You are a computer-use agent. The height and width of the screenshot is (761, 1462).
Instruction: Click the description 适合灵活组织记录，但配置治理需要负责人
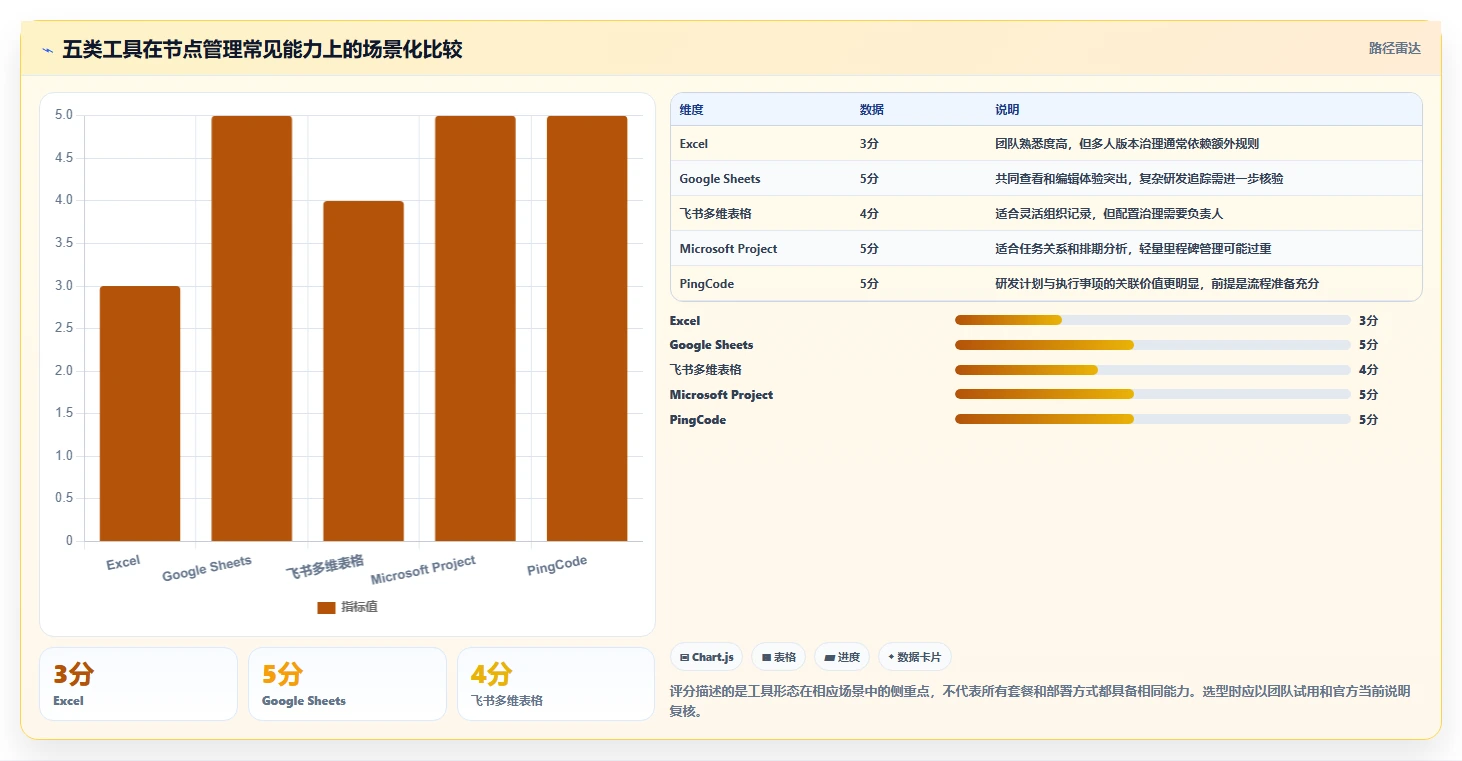(x=1109, y=214)
